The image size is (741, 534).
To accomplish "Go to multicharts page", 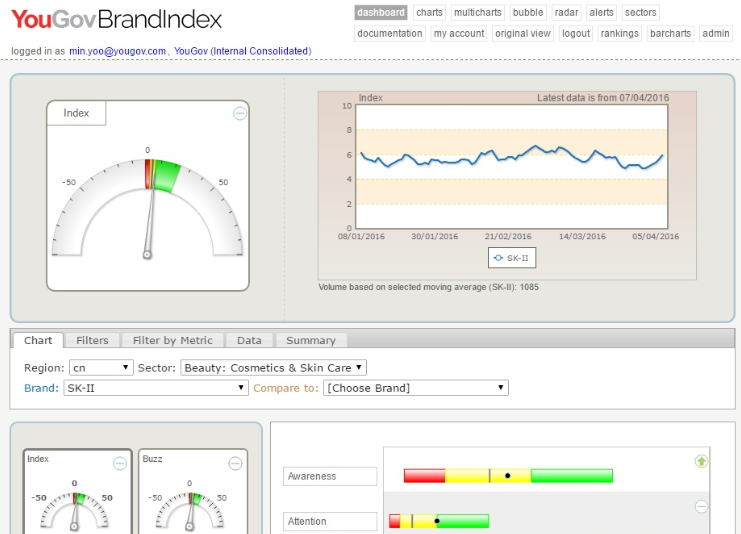I will pyautogui.click(x=478, y=13).
